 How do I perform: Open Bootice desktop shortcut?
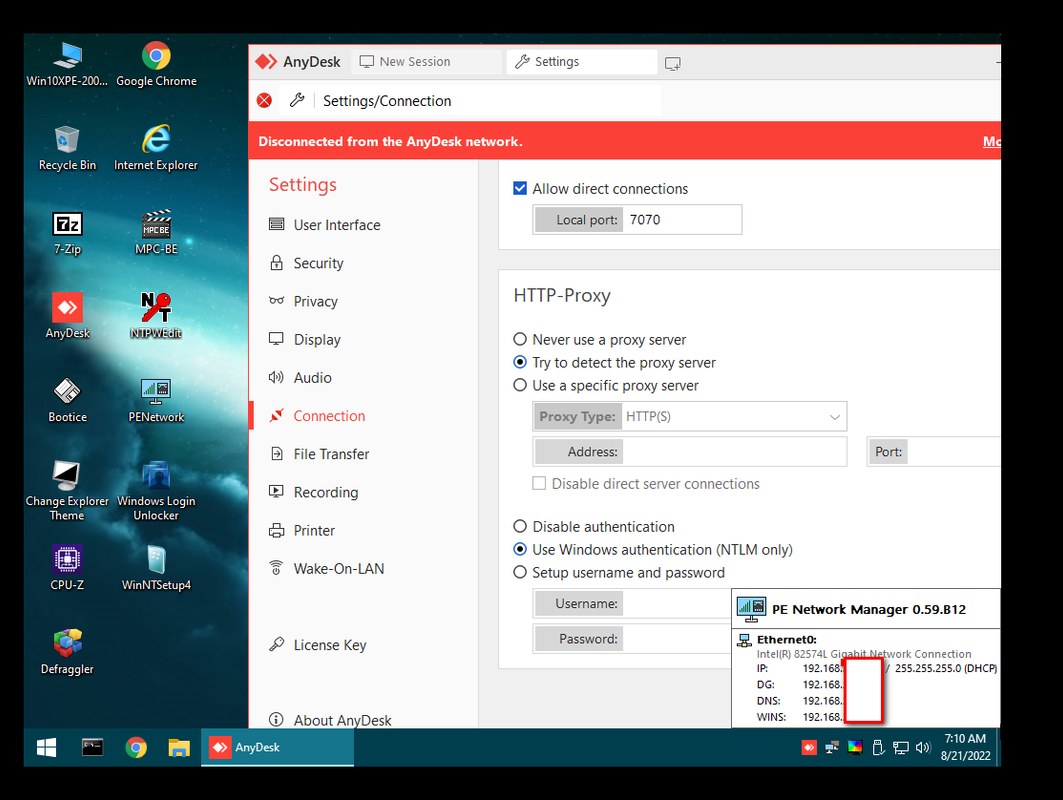click(x=67, y=400)
